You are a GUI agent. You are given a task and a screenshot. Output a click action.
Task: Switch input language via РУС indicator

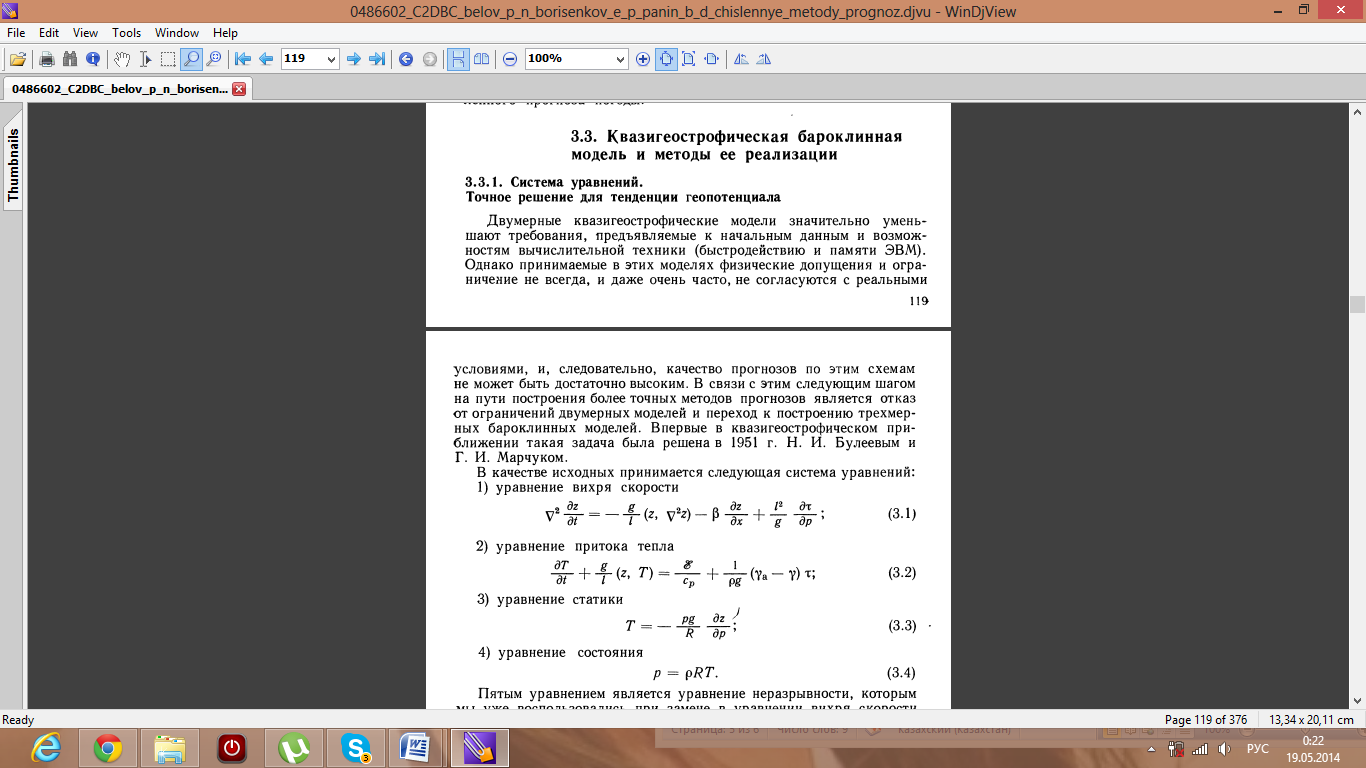1258,748
